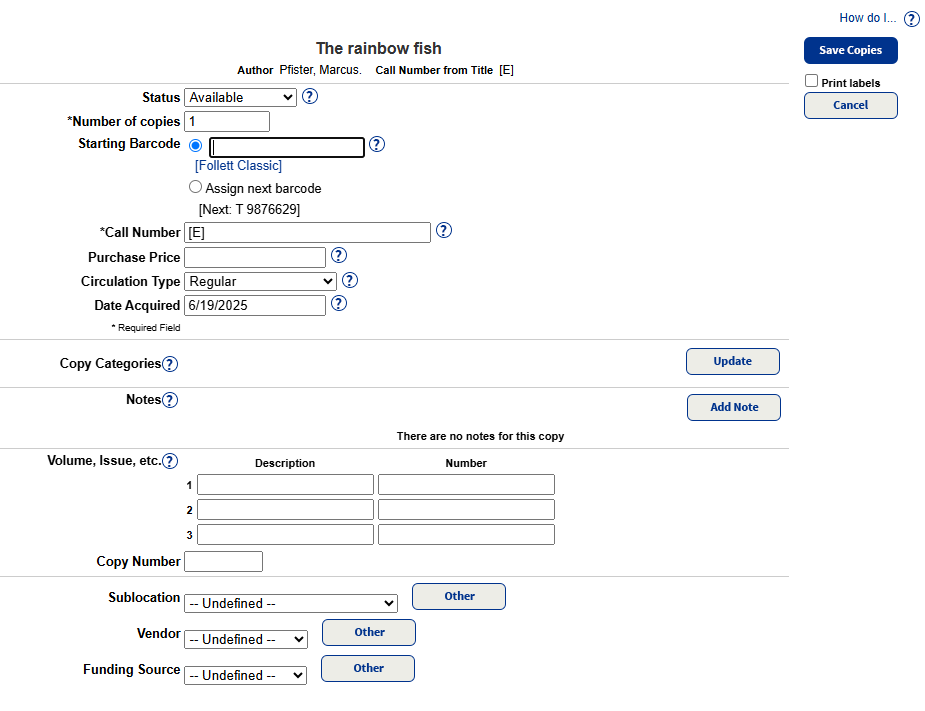The height and width of the screenshot is (711, 925).
Task: Open the How do I help link
Action: tap(866, 17)
